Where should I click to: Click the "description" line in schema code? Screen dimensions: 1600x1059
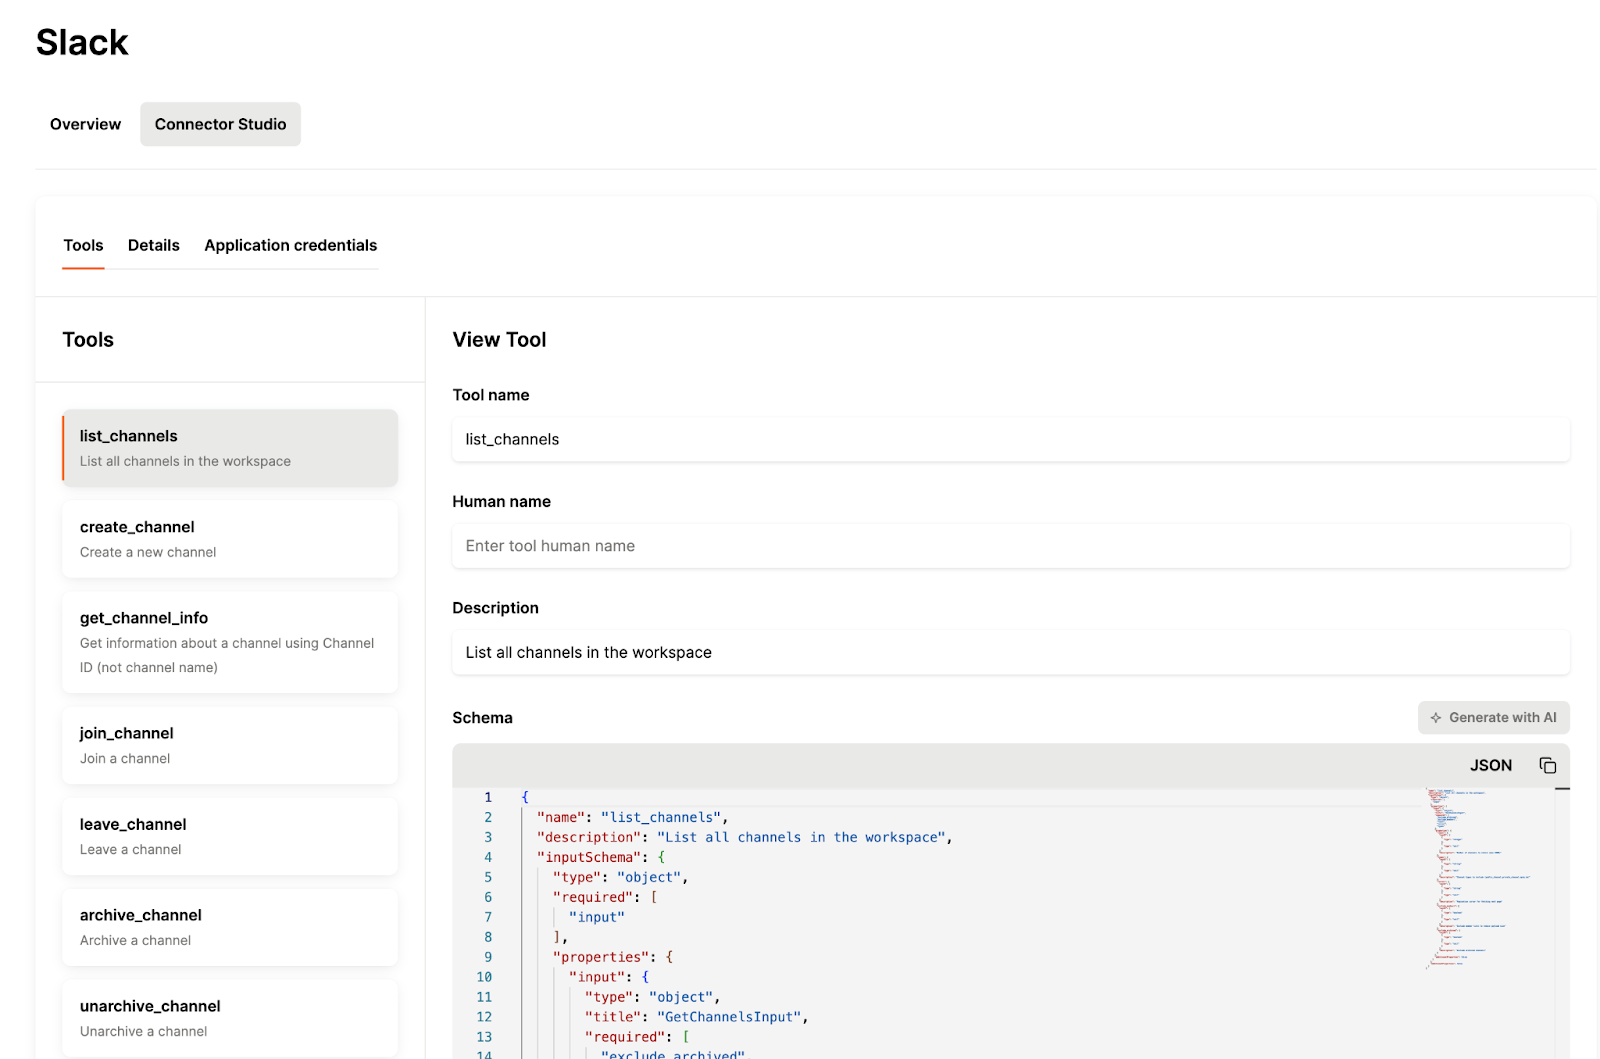[x=744, y=837]
